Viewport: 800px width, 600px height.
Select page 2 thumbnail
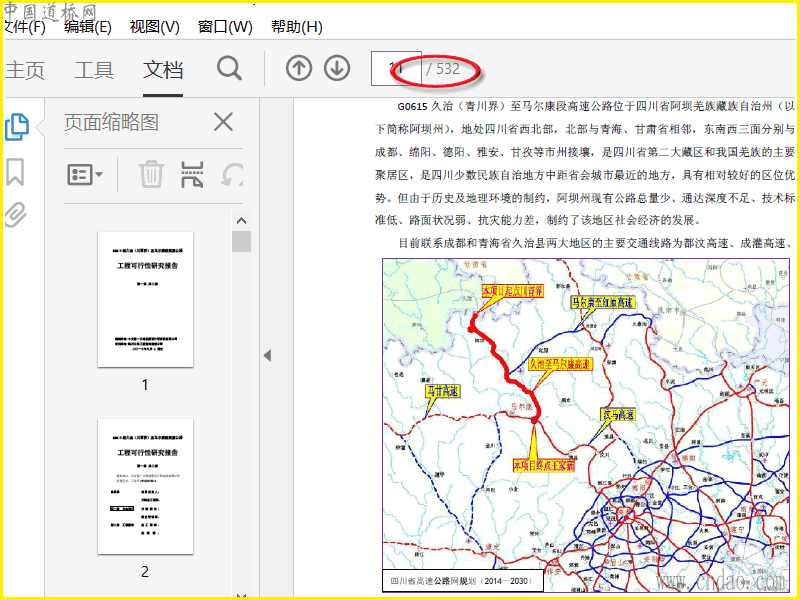145,486
